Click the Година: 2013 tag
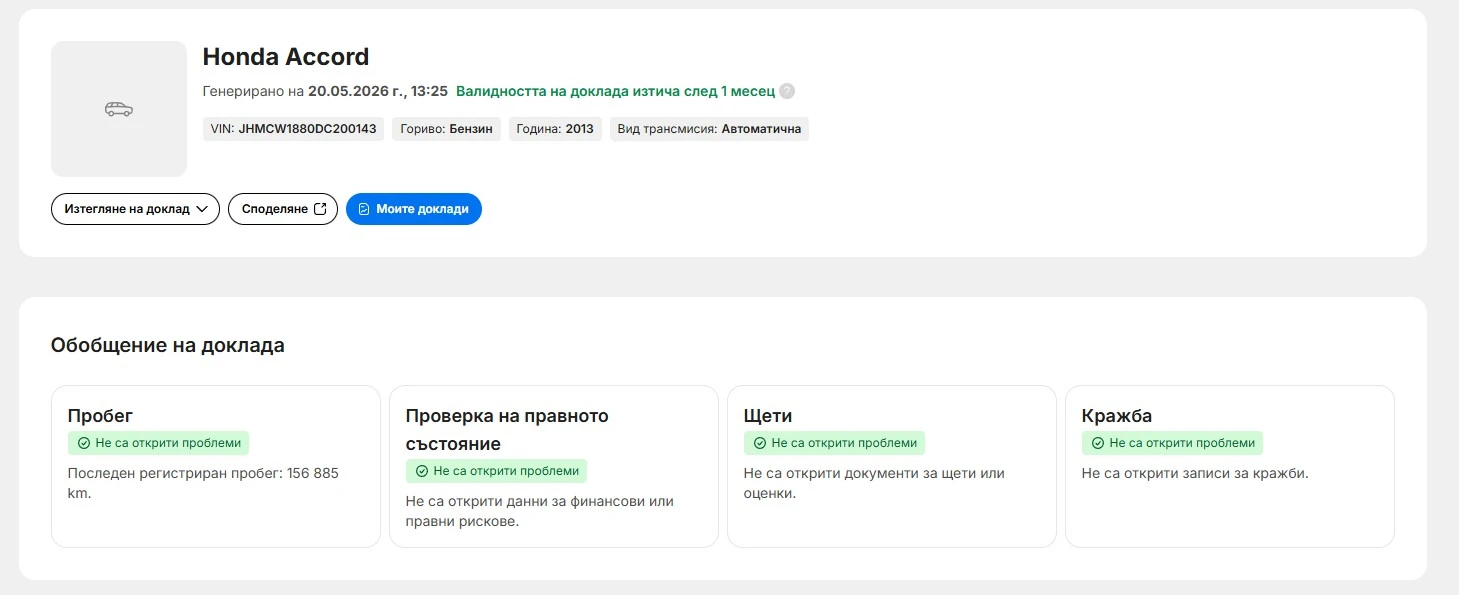The image size is (1459, 595). [x=555, y=129]
